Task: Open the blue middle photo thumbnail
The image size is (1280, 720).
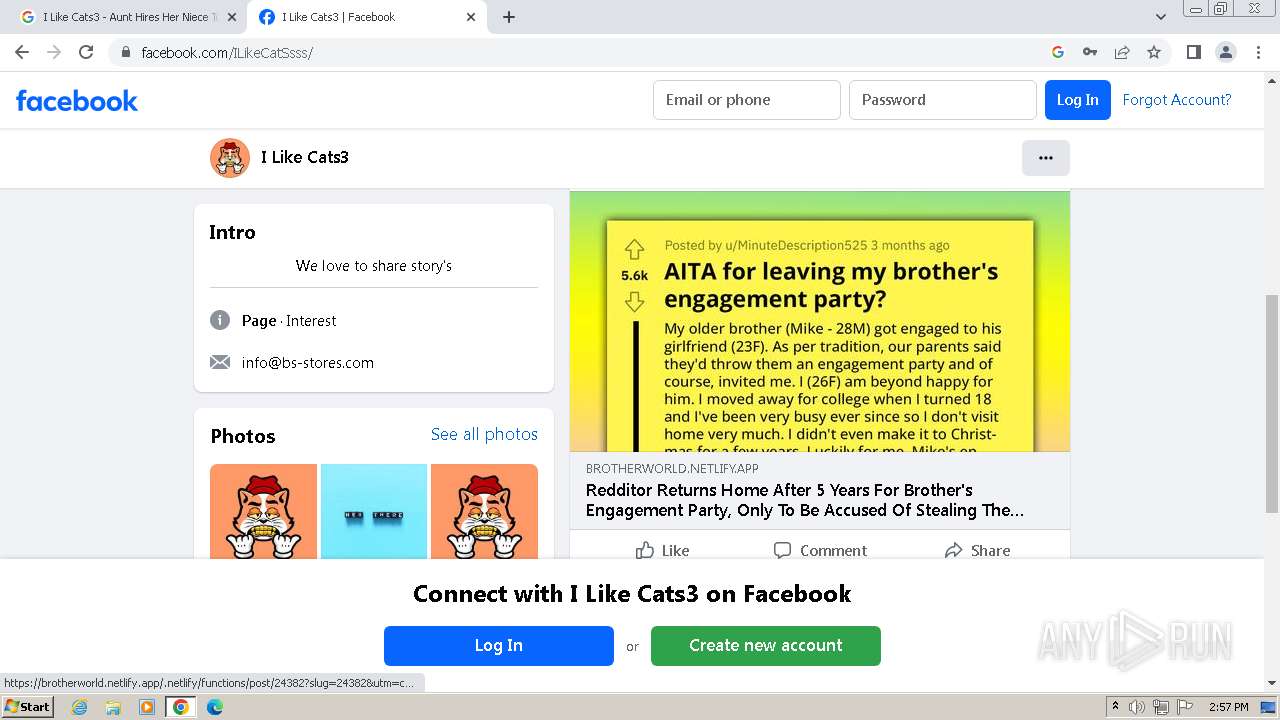Action: (374, 511)
